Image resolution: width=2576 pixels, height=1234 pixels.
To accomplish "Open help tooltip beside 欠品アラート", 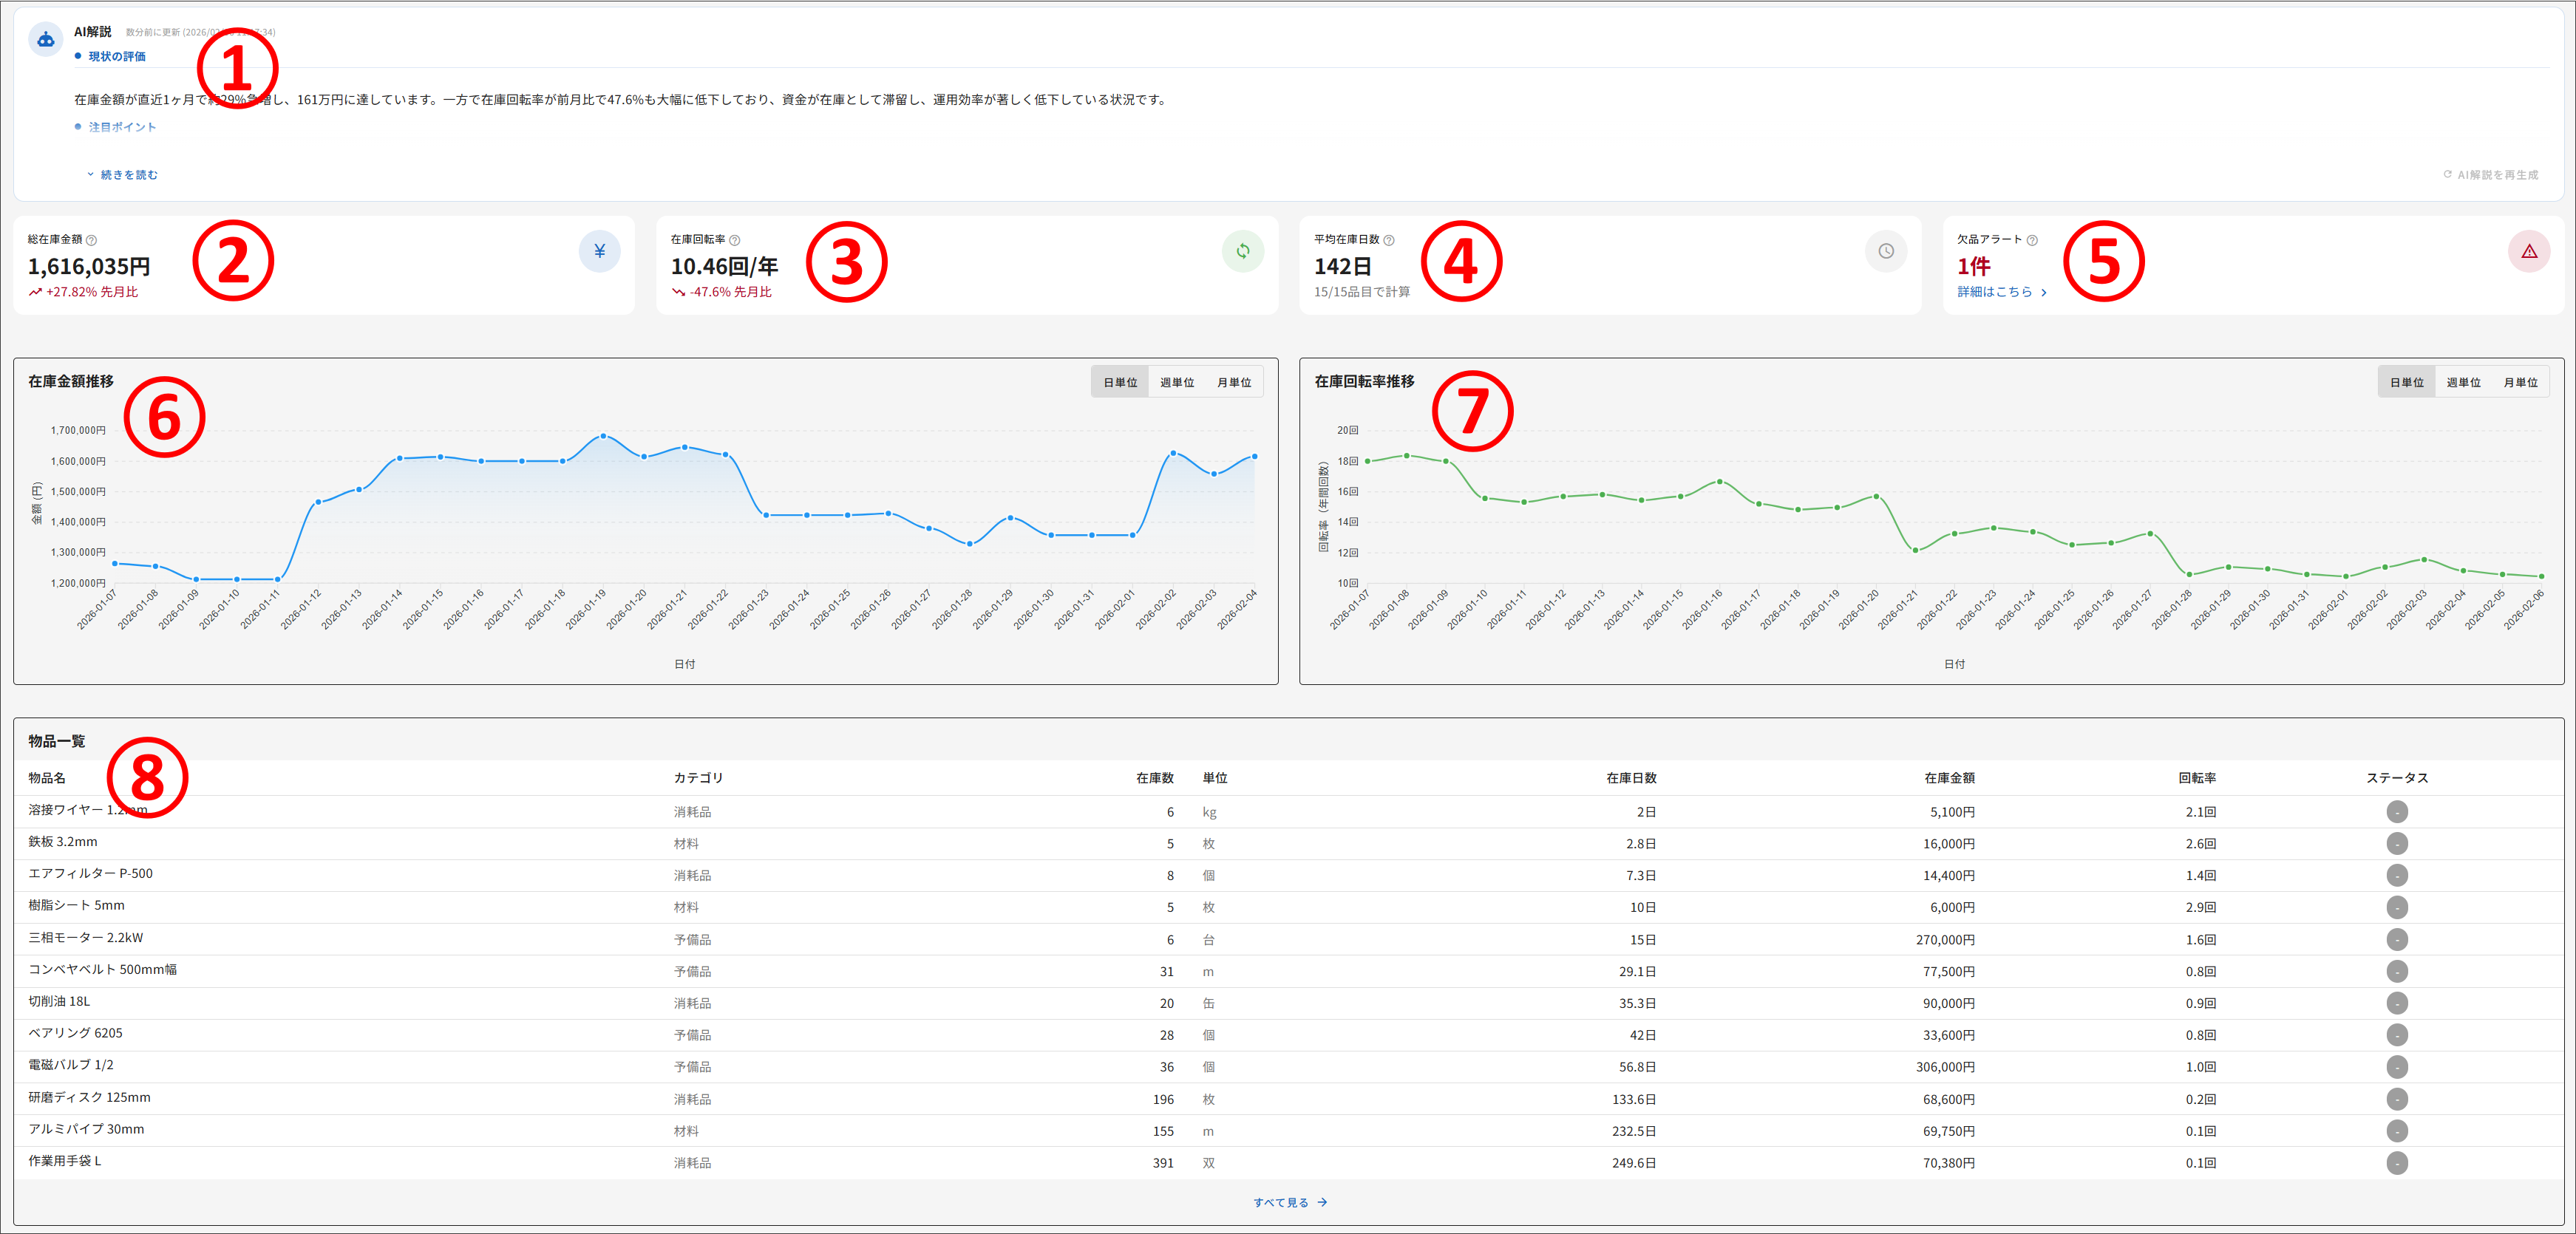I will click(2032, 240).
